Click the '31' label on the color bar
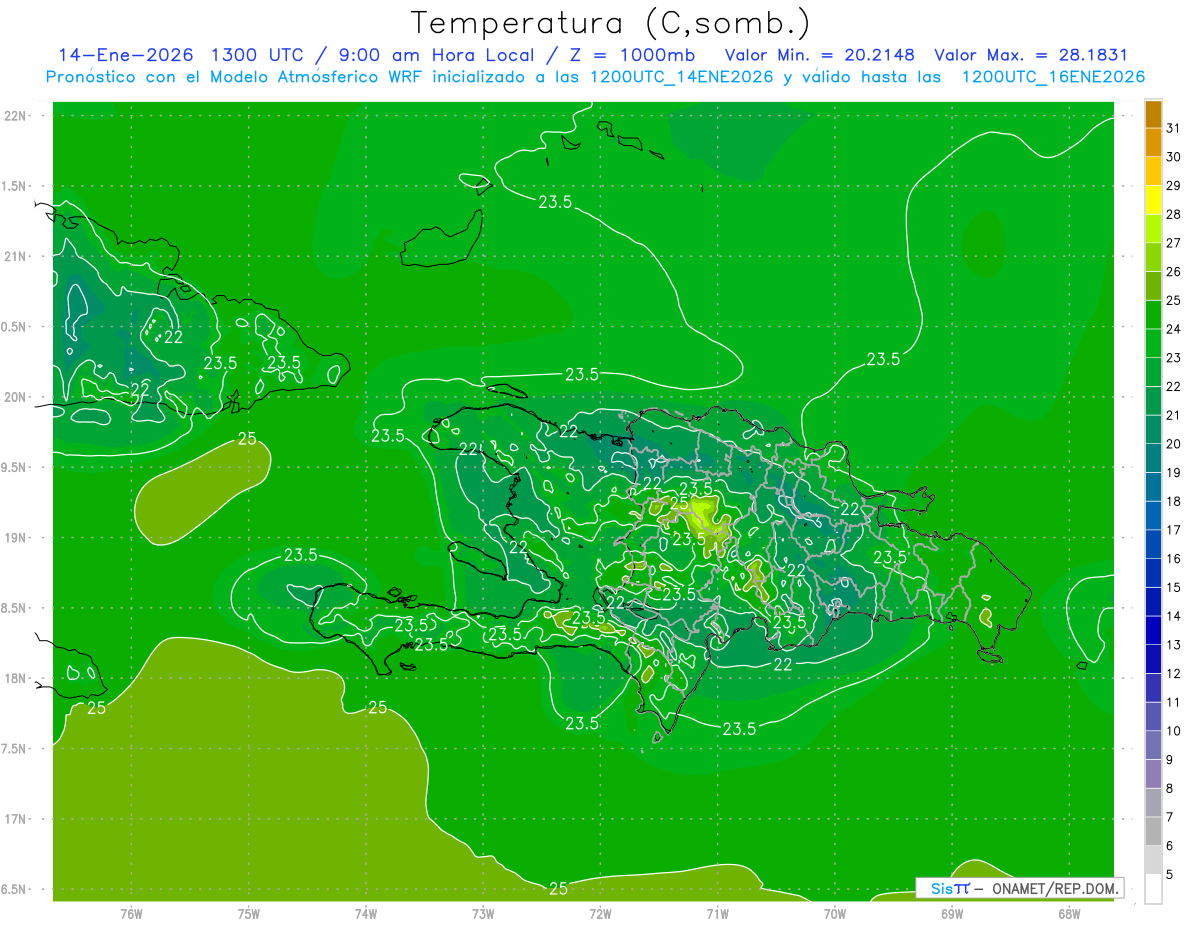The height and width of the screenshot is (927, 1200). [1173, 128]
